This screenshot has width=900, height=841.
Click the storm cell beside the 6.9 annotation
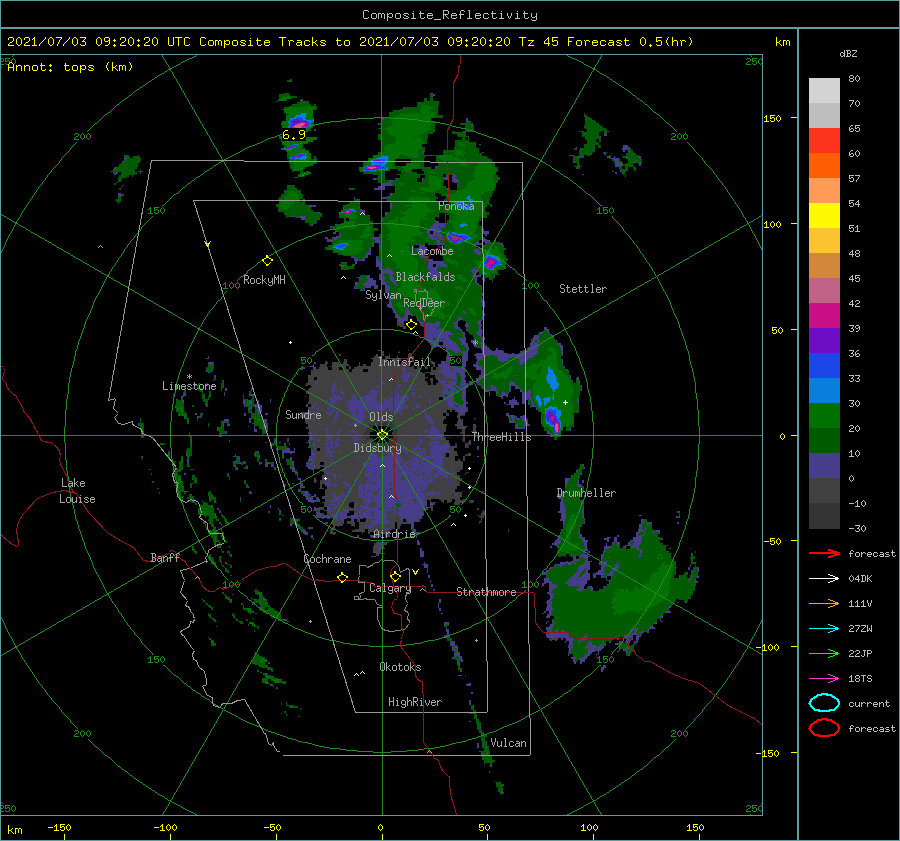coord(298,122)
